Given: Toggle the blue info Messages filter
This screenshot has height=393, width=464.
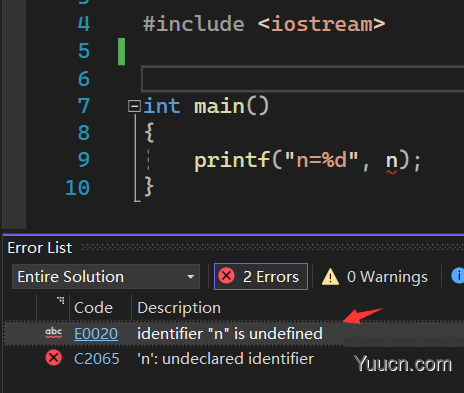Looking at the screenshot, I should coord(458,276).
